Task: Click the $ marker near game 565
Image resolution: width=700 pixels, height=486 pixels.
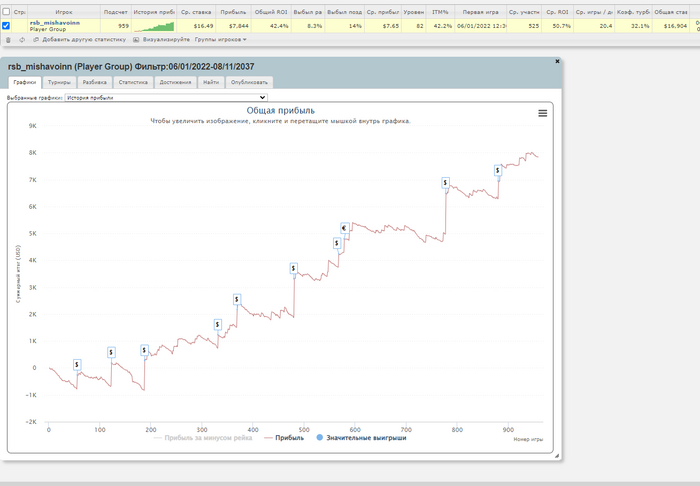Action: pyautogui.click(x=337, y=243)
